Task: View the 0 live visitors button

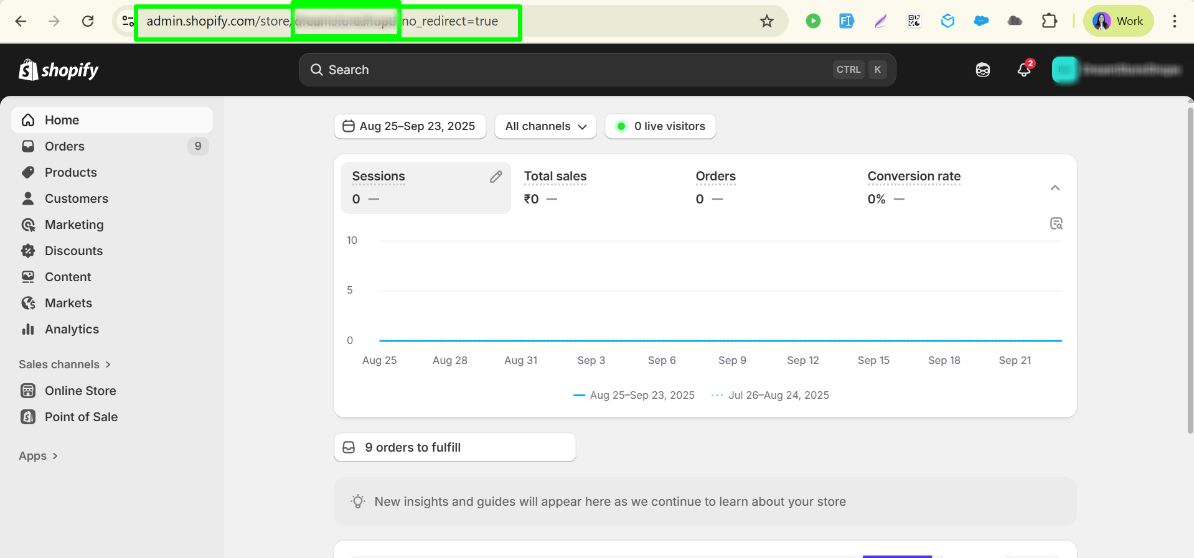Action: tap(660, 127)
